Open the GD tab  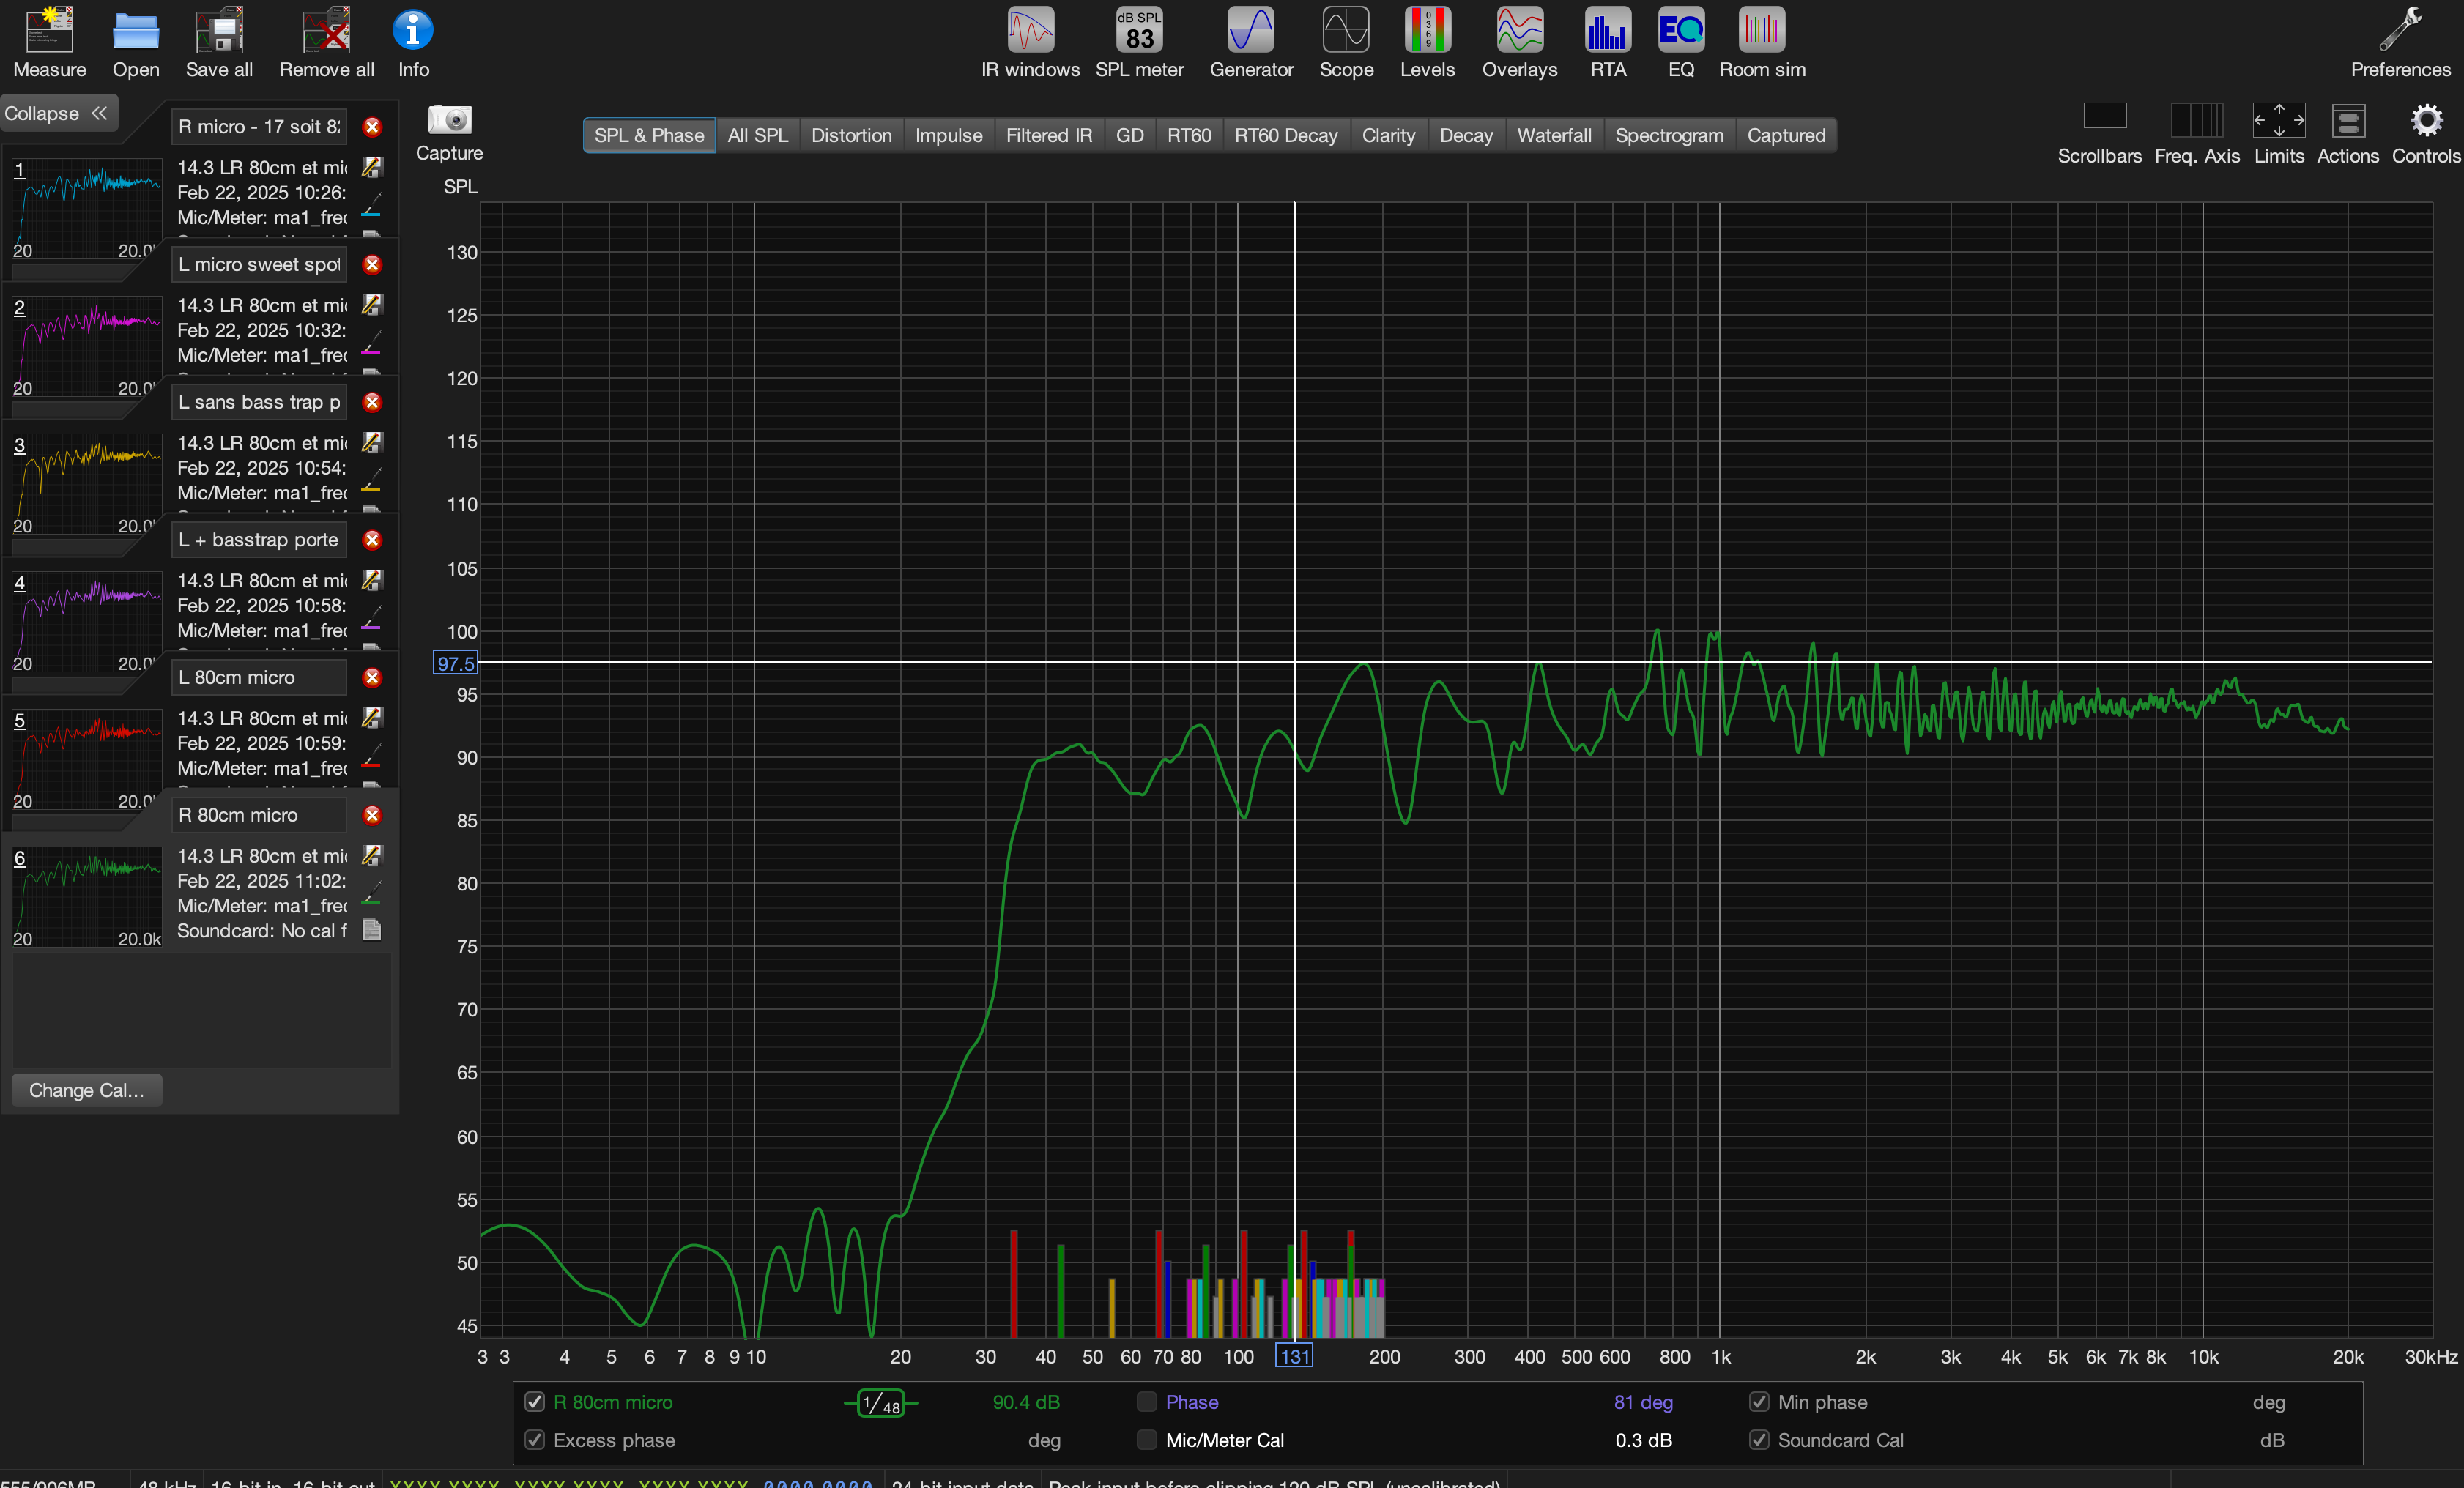1129,135
